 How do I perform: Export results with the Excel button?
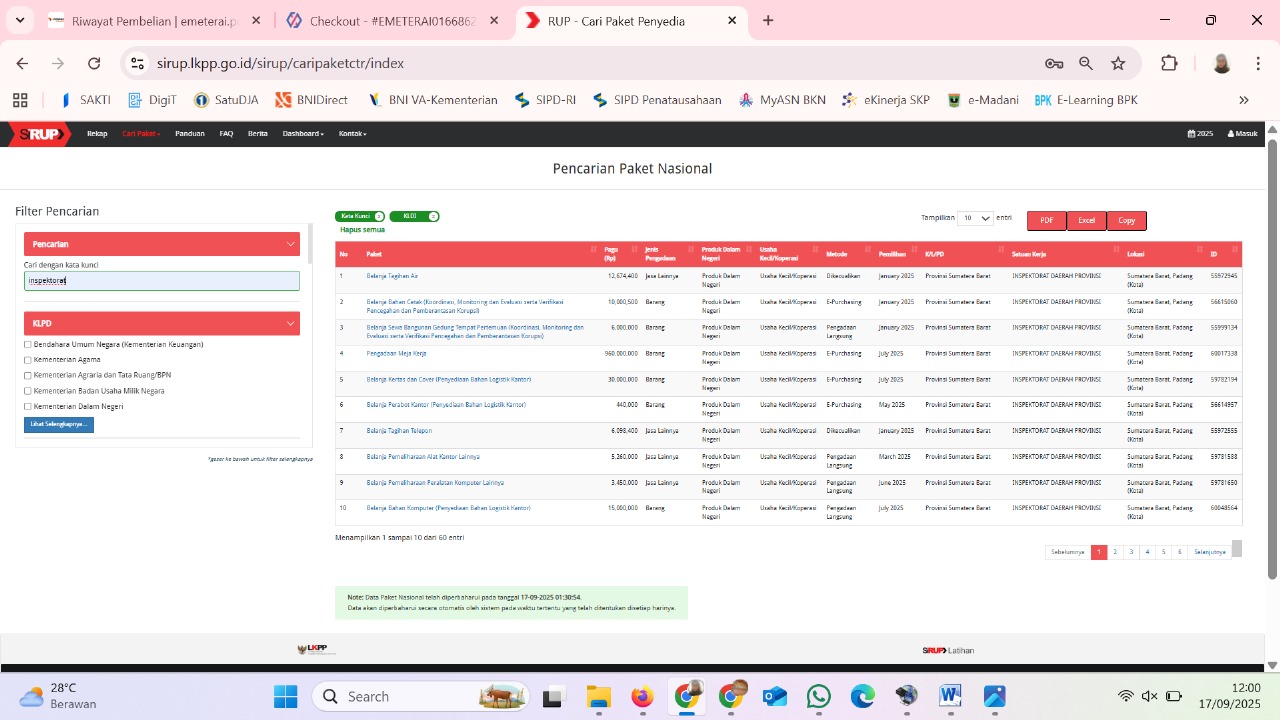[1086, 221]
